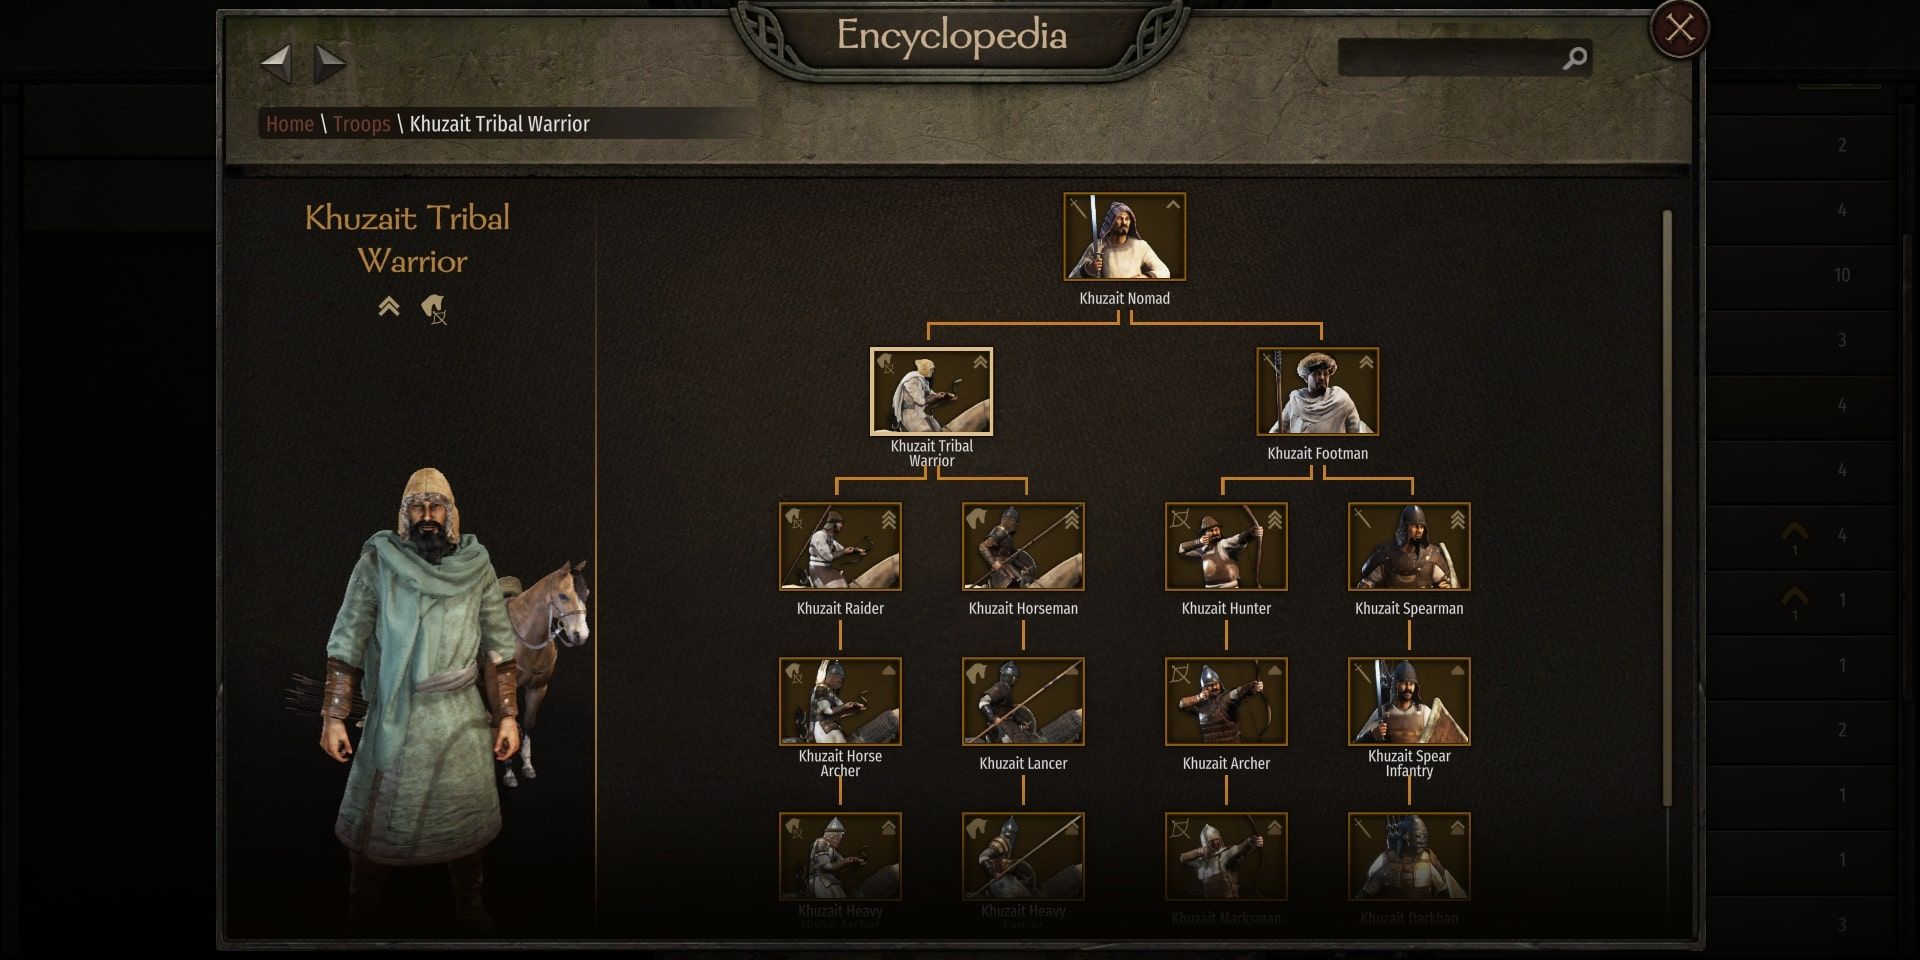The height and width of the screenshot is (960, 1920).
Task: Go back with the left arrow
Action: [x=276, y=64]
